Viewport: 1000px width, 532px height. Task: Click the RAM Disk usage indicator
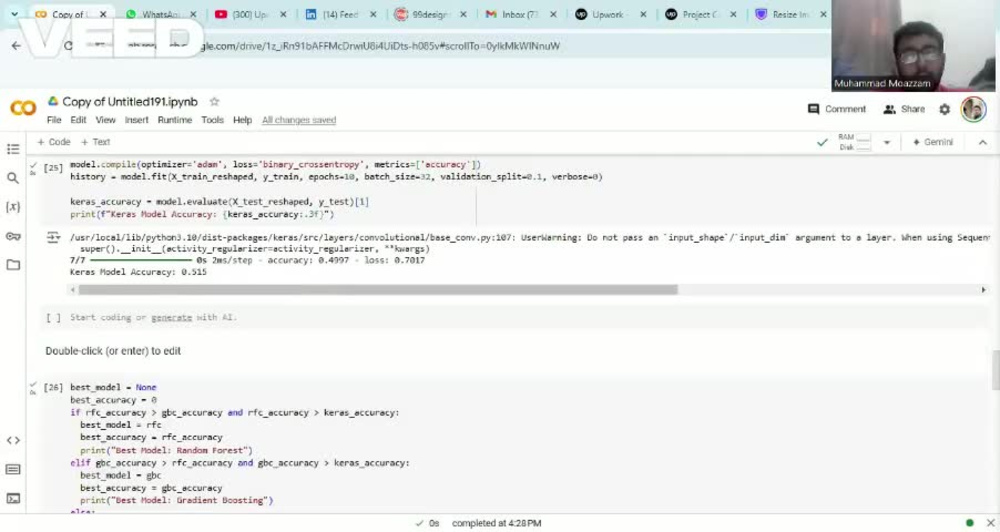tap(854, 142)
